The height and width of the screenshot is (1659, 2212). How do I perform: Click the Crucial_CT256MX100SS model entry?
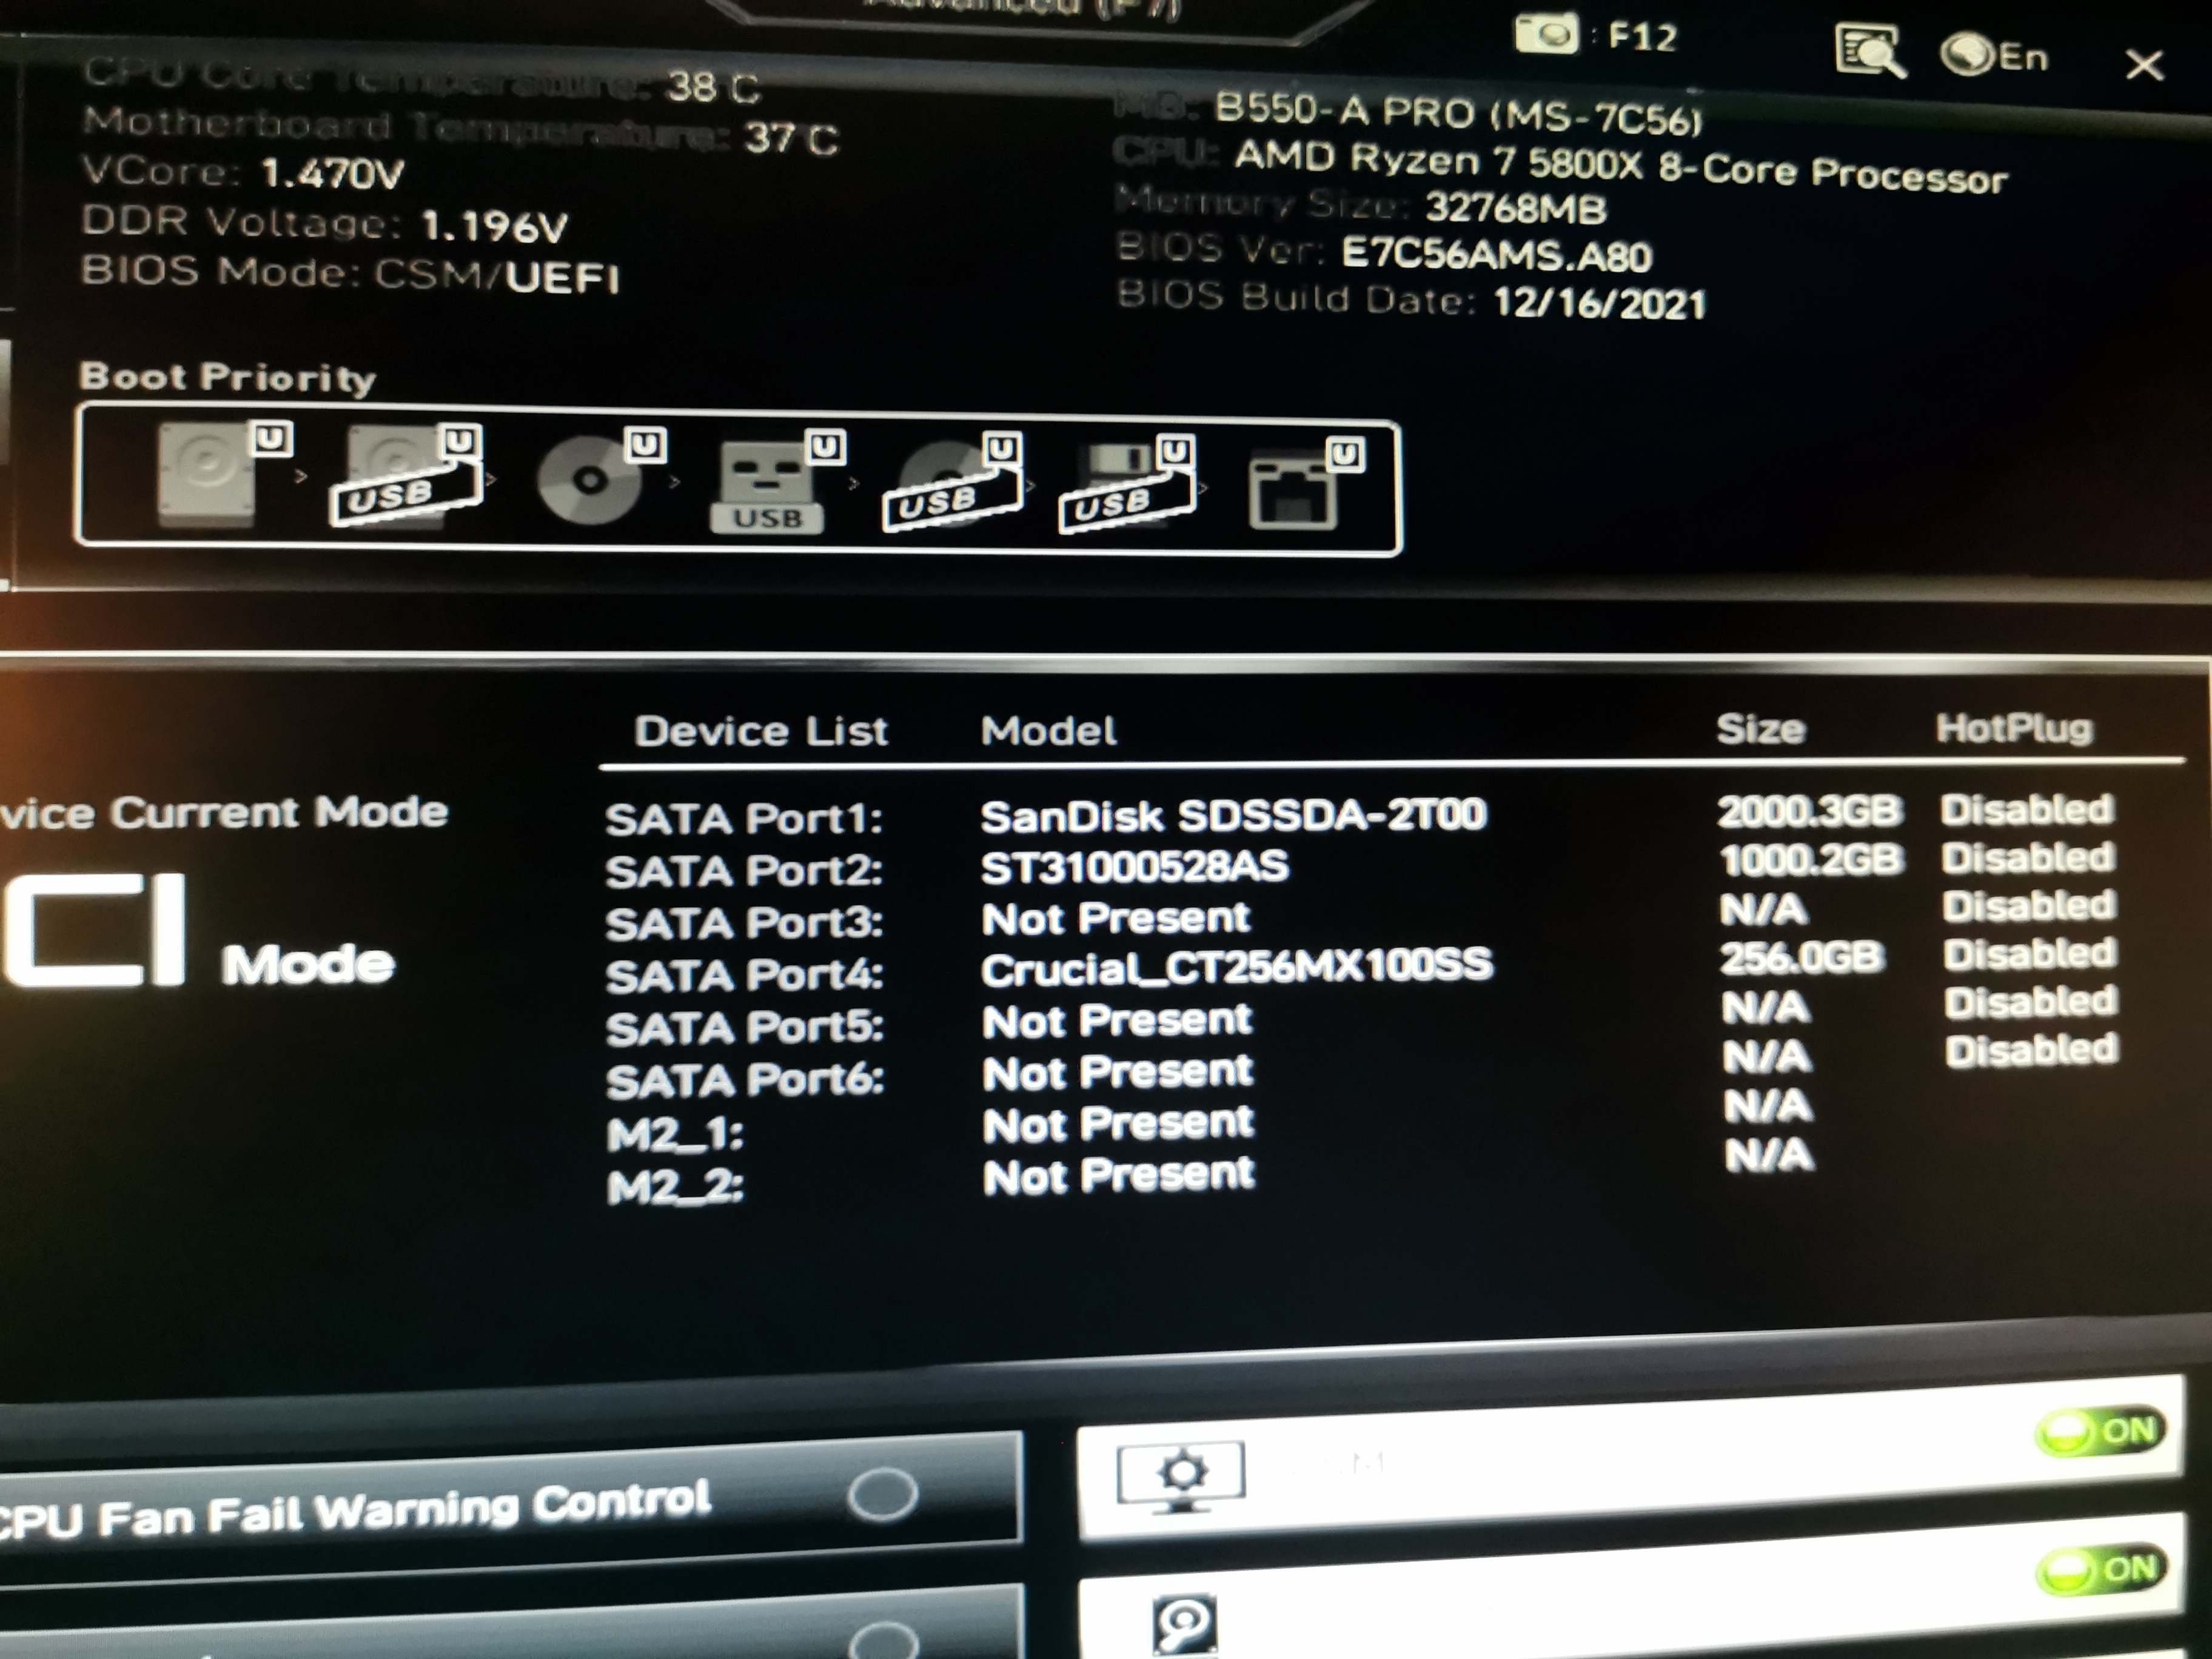[1237, 967]
